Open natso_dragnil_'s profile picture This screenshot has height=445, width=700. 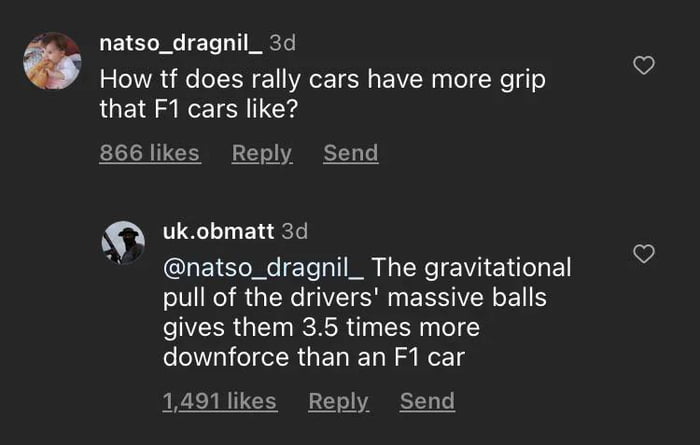tap(52, 61)
